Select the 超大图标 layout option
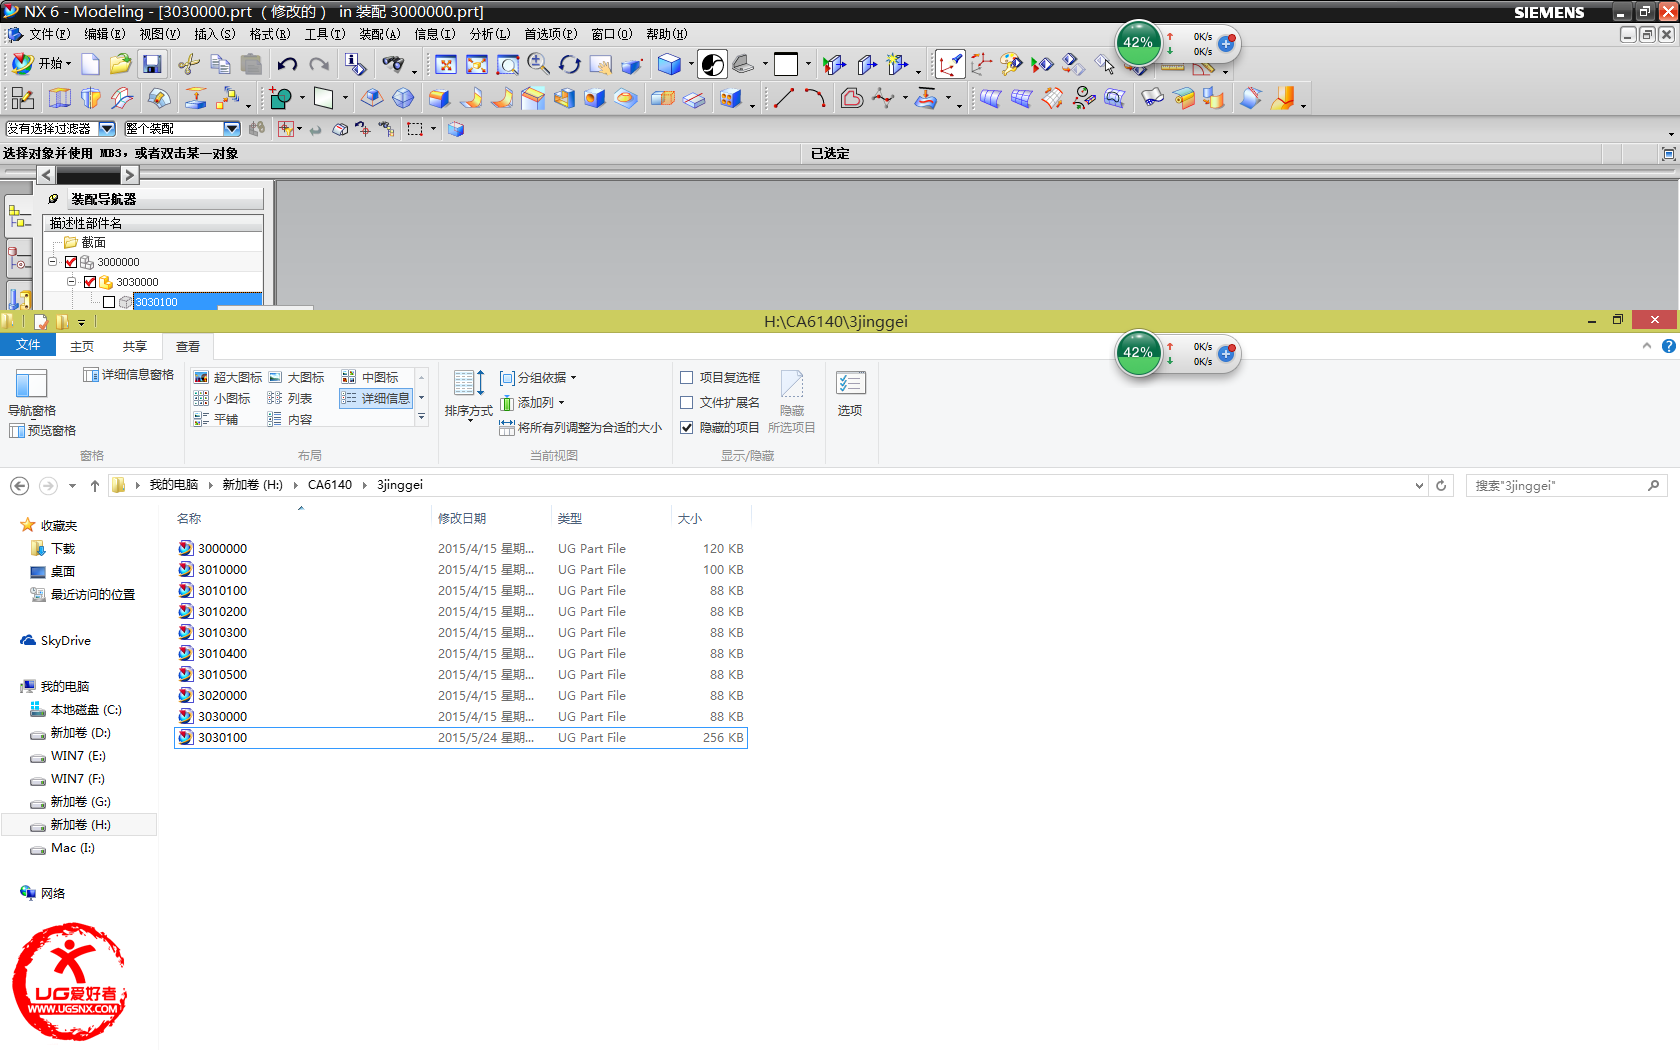This screenshot has width=1680, height=1050. tap(229, 378)
